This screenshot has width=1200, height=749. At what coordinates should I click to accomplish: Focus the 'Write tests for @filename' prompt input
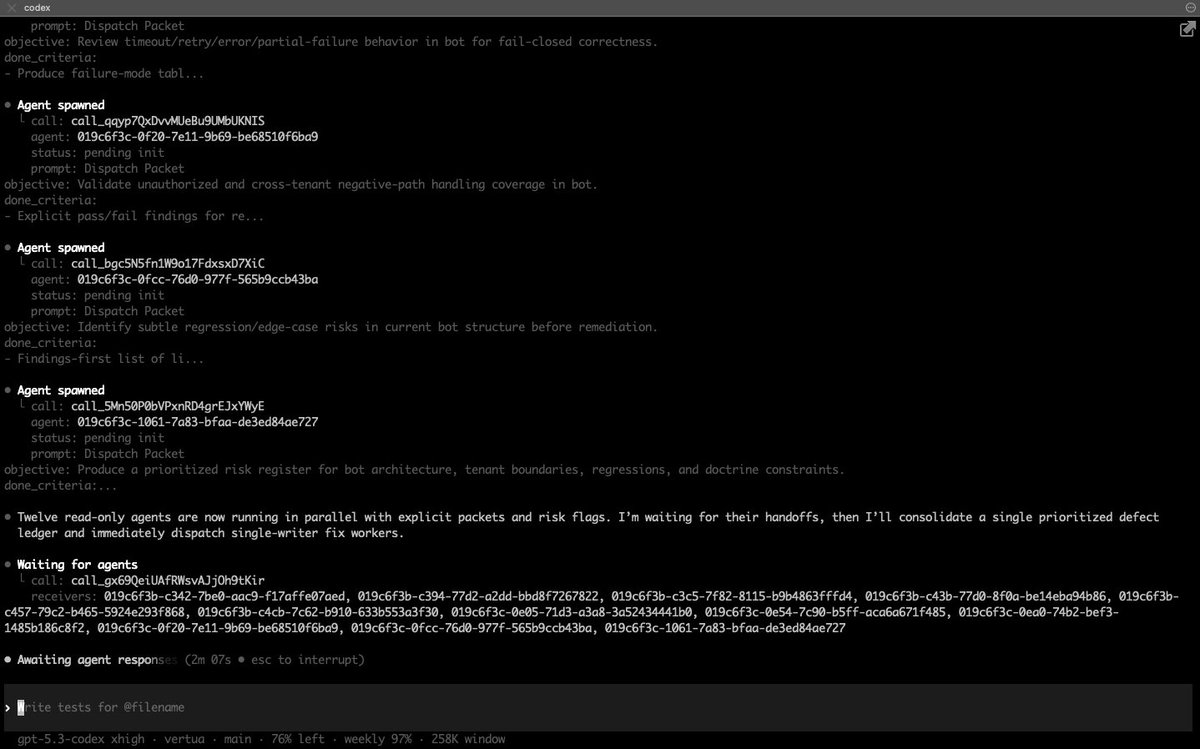[600, 708]
